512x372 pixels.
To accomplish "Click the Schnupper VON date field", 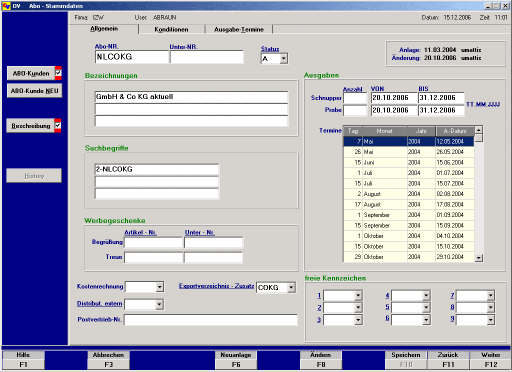I will [x=394, y=98].
